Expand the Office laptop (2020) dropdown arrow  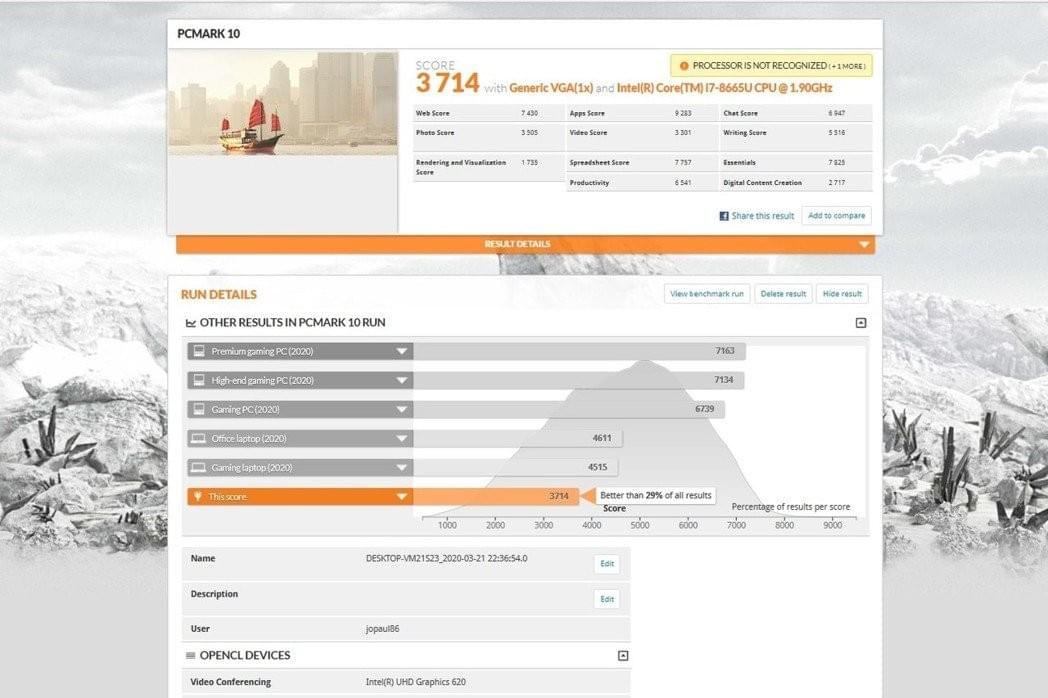[x=402, y=439]
